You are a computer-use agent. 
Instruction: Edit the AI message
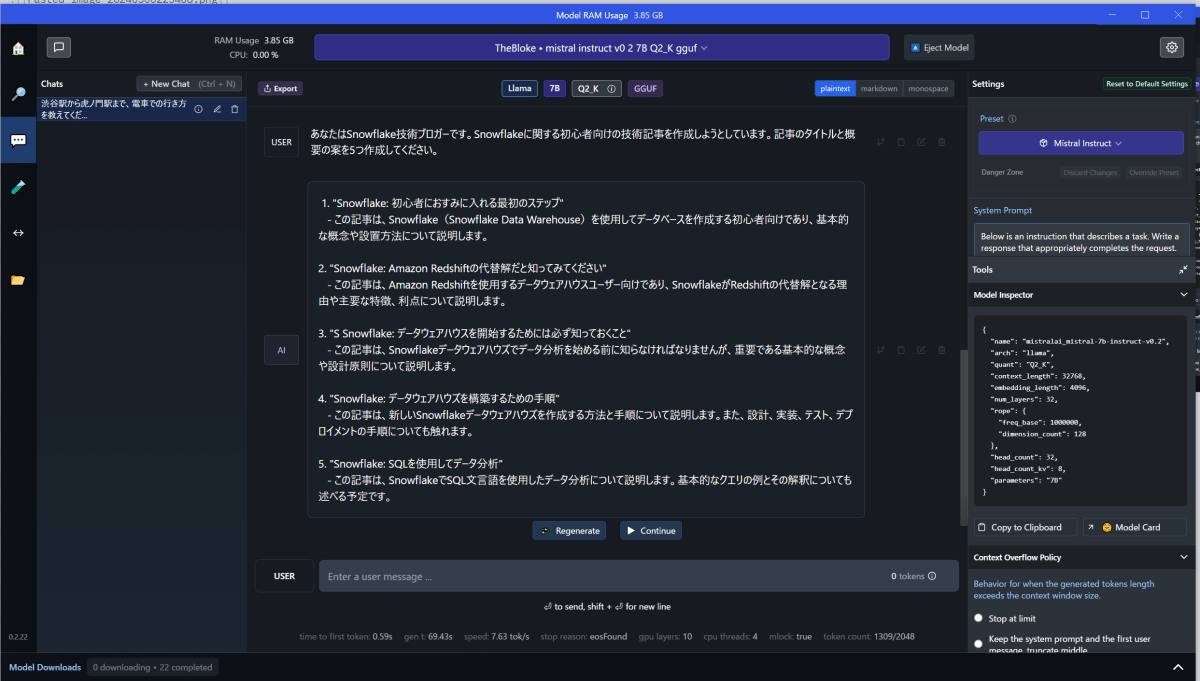click(x=921, y=350)
